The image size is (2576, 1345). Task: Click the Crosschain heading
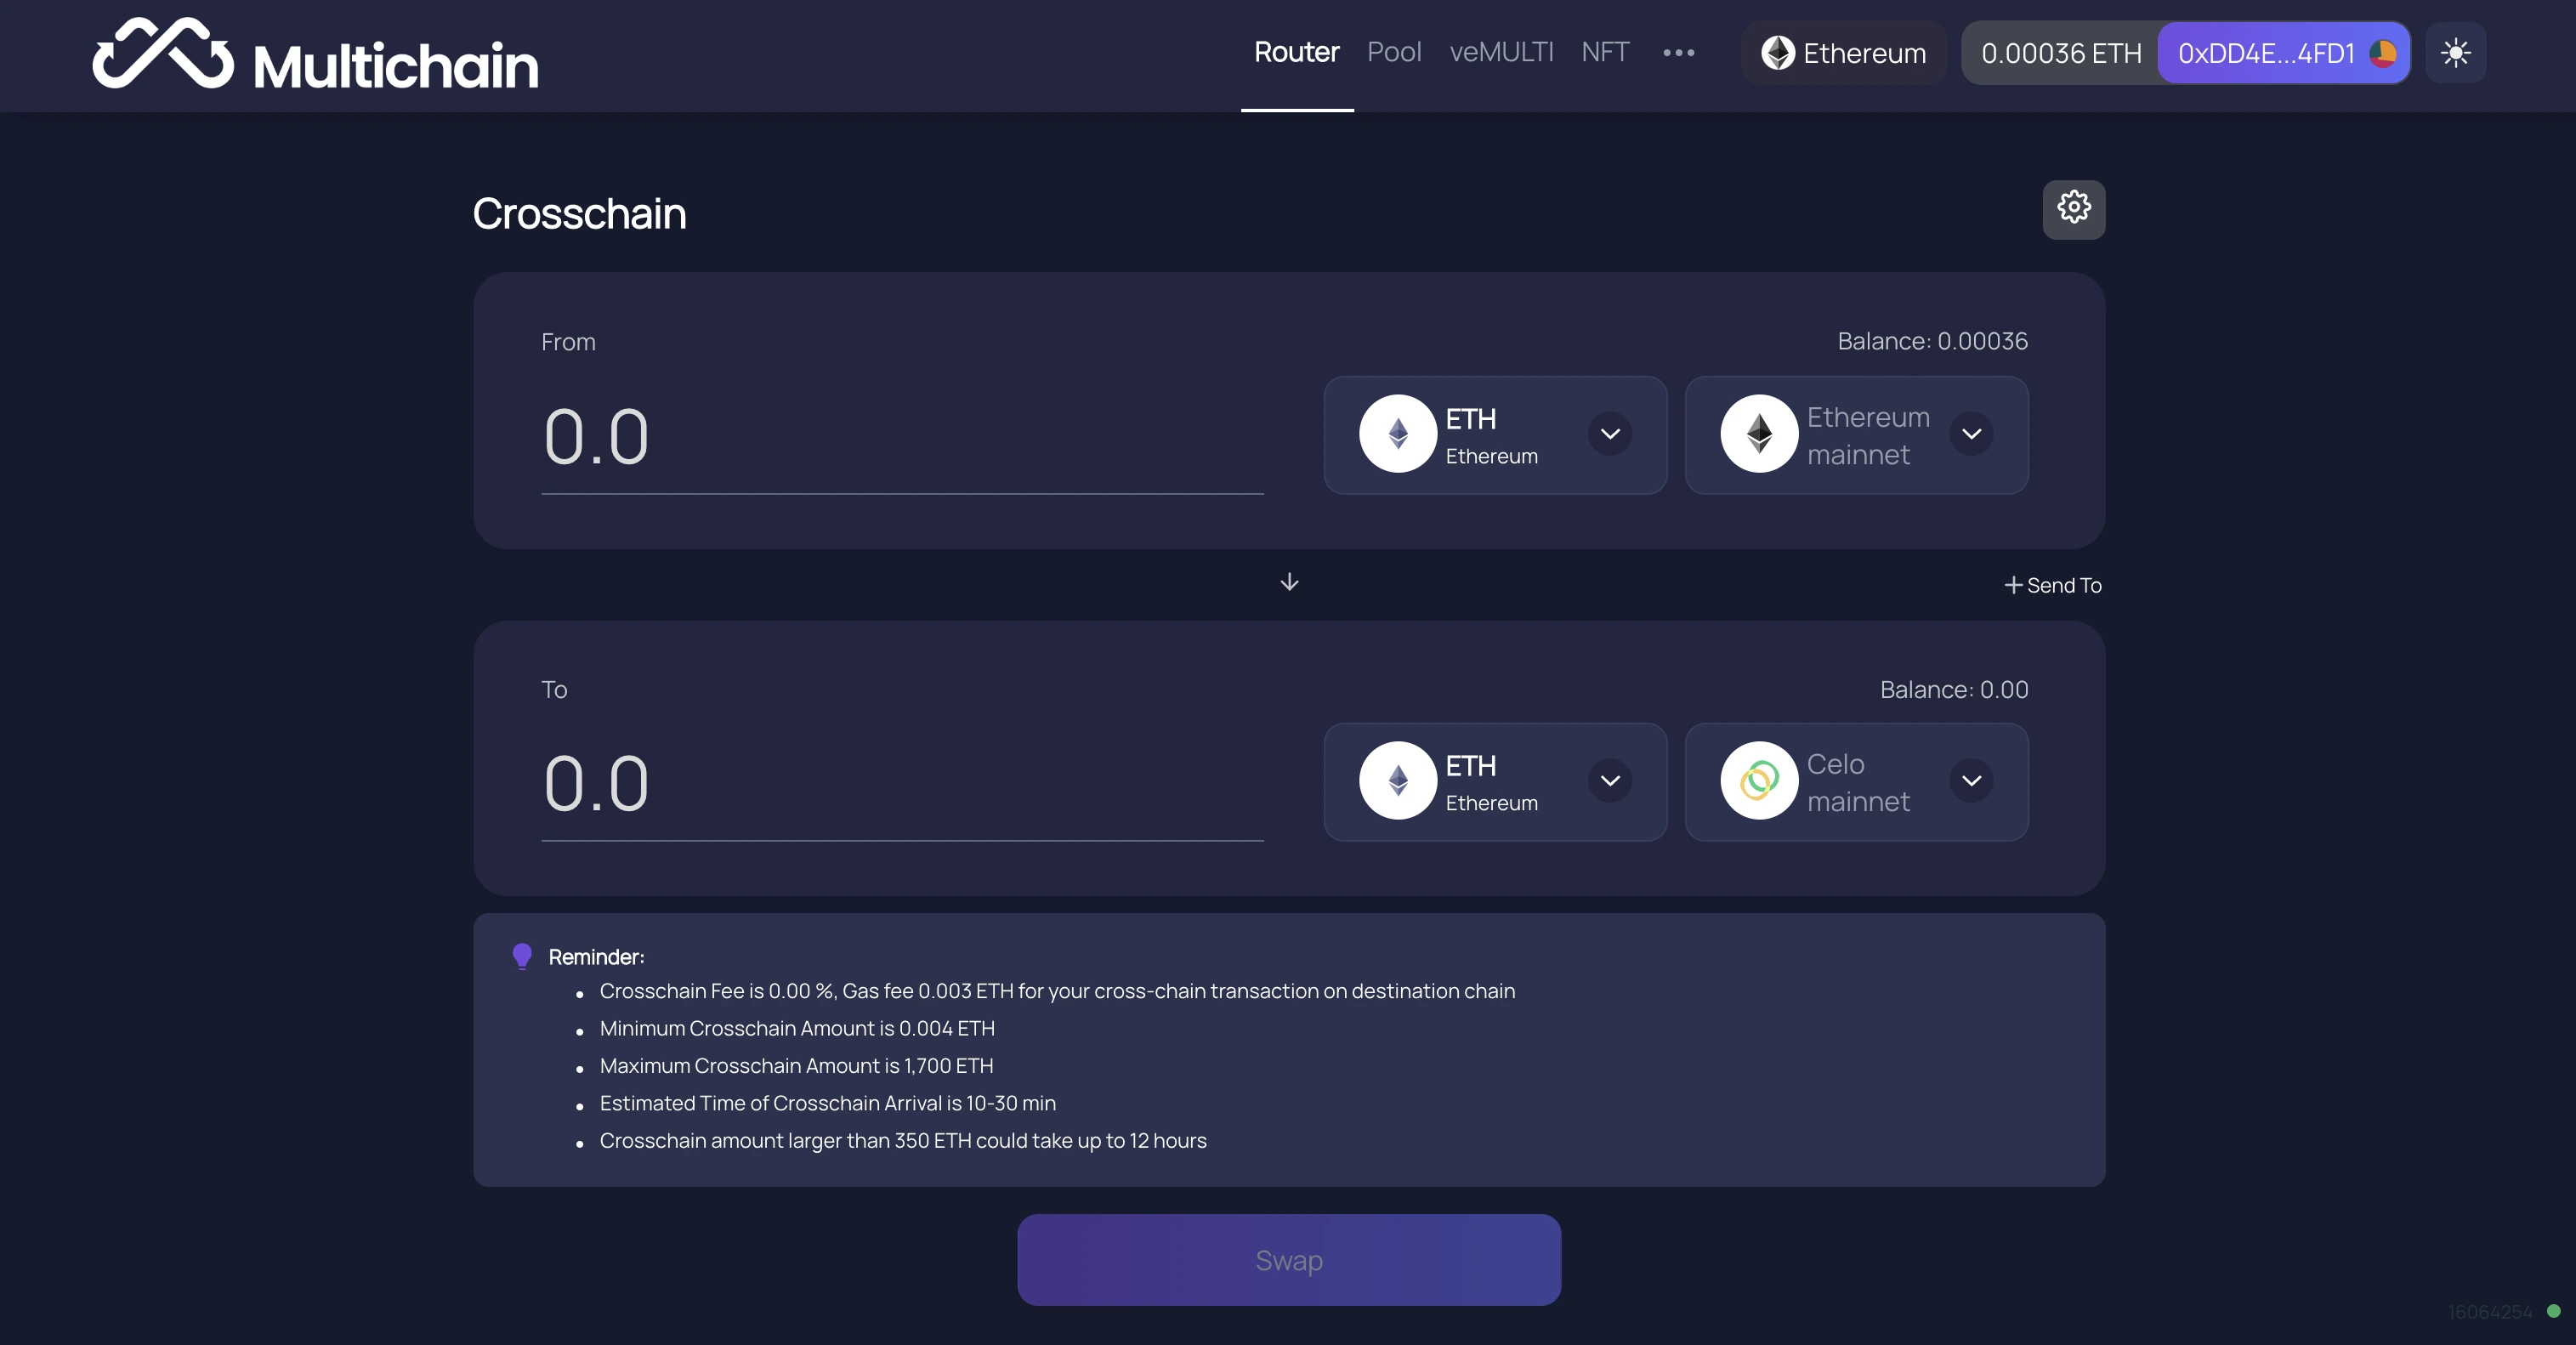579,213
